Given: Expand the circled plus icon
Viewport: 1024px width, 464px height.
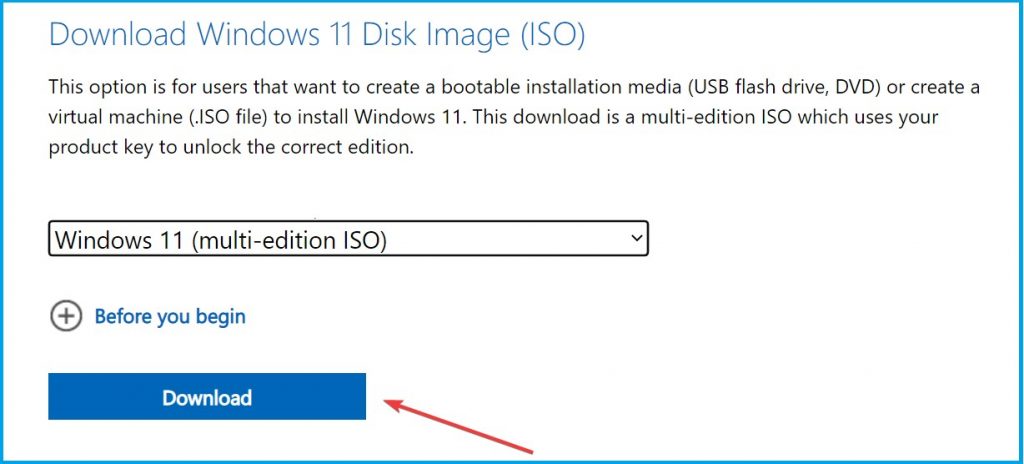Looking at the screenshot, I should [x=66, y=317].
